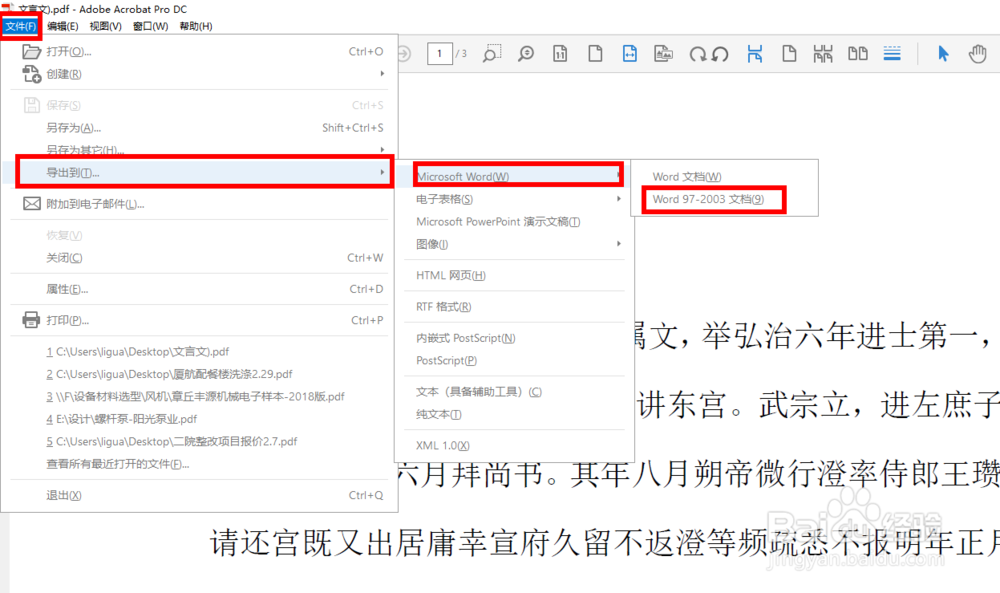Image resolution: width=1000 pixels, height=593 pixels.
Task: Open 属性(E)... document properties
Action: click(x=200, y=289)
